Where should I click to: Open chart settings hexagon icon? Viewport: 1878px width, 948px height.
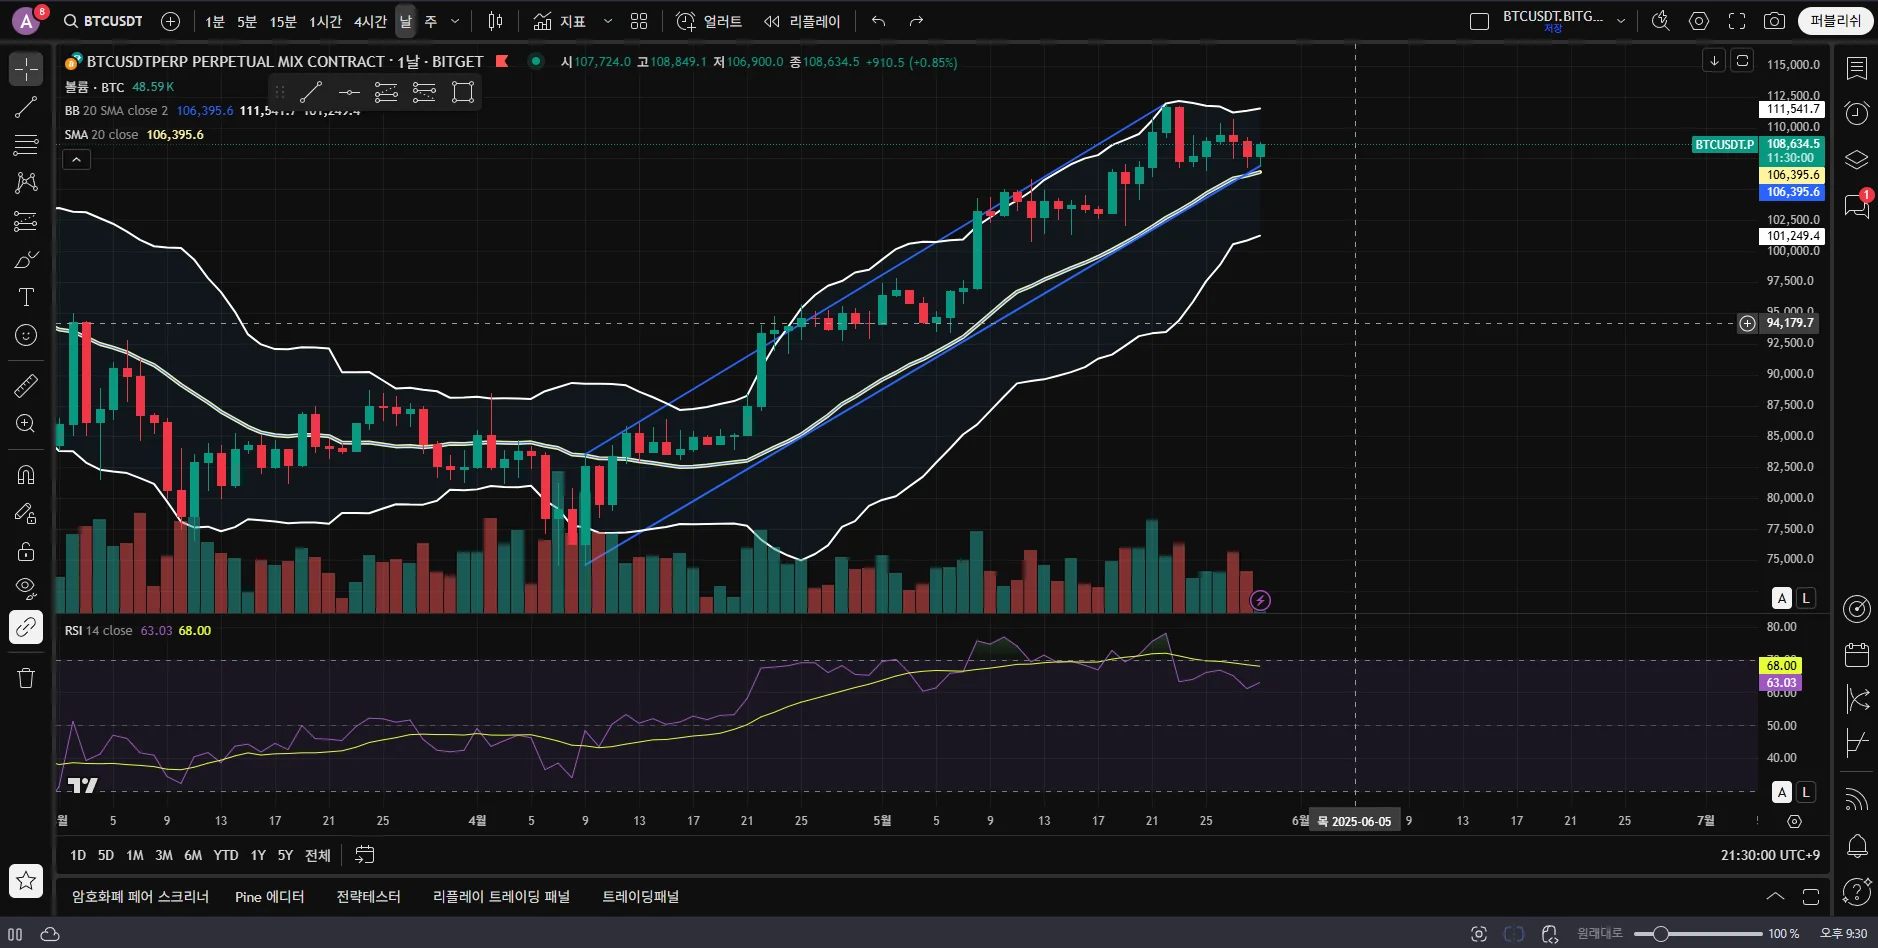pyautogui.click(x=1699, y=21)
